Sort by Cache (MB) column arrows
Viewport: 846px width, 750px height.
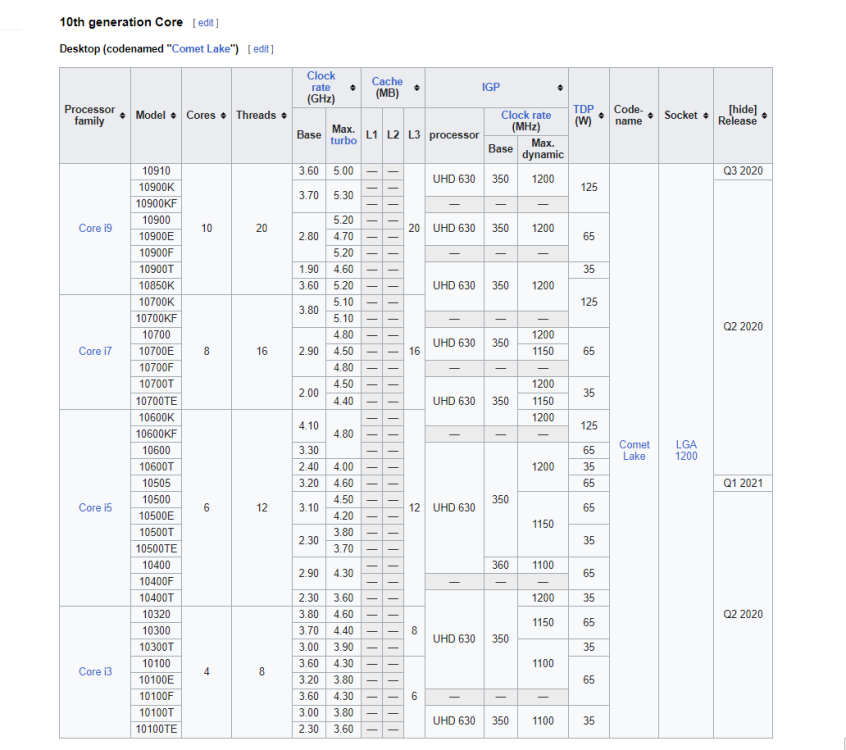click(x=416, y=88)
